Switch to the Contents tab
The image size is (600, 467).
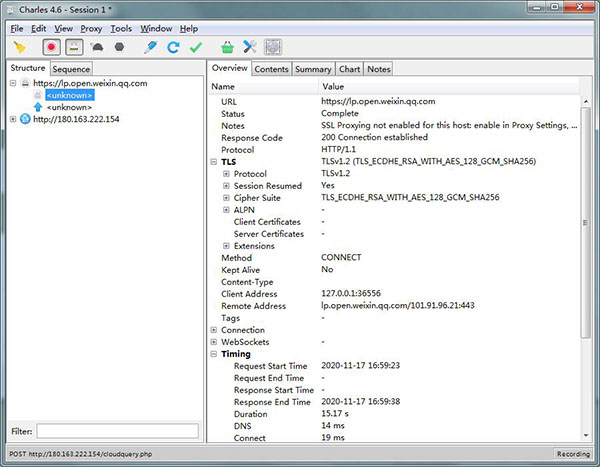pos(271,69)
